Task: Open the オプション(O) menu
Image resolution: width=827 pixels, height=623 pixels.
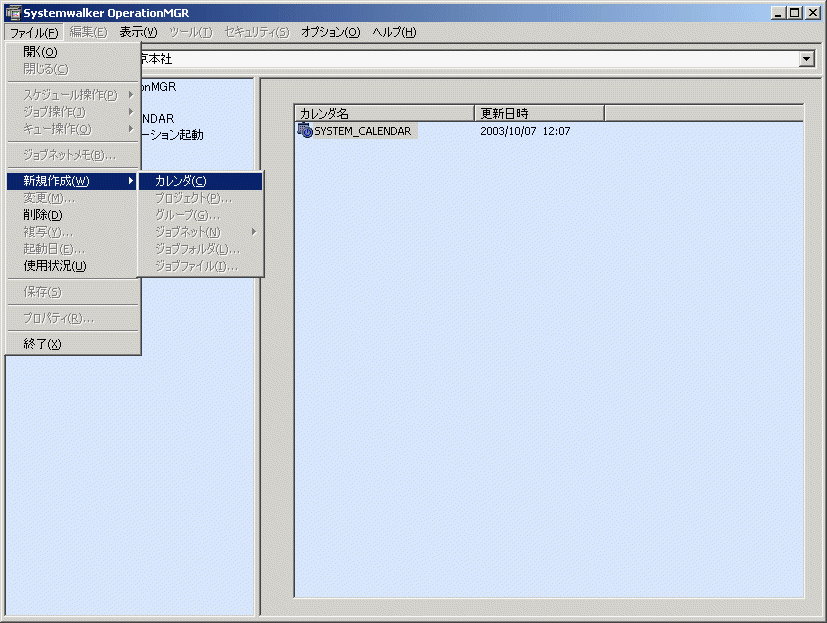Action: pos(330,32)
